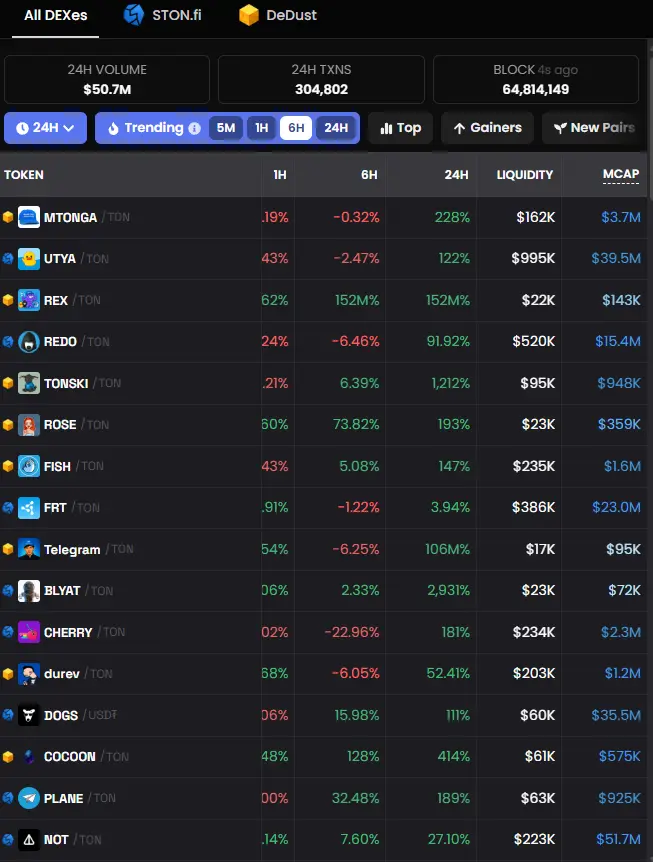Select the 6H trending timeframe

(x=296, y=128)
